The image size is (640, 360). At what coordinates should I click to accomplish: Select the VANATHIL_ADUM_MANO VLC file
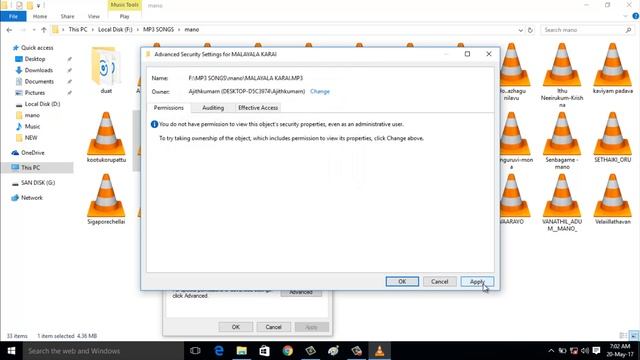click(562, 203)
